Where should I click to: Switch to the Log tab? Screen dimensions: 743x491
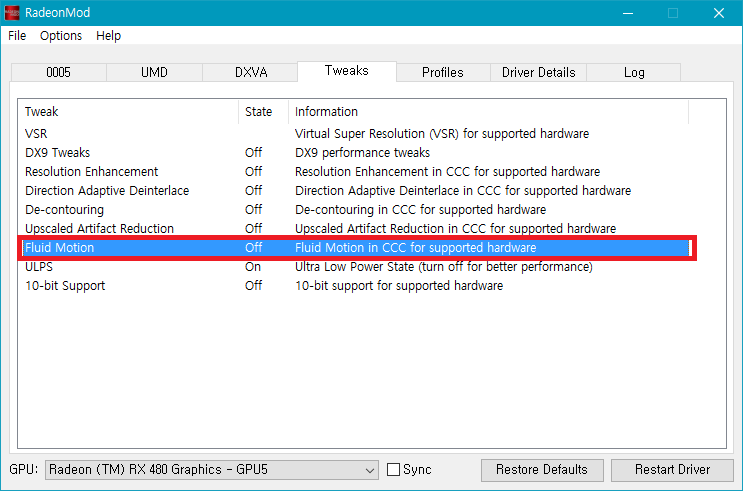(634, 73)
